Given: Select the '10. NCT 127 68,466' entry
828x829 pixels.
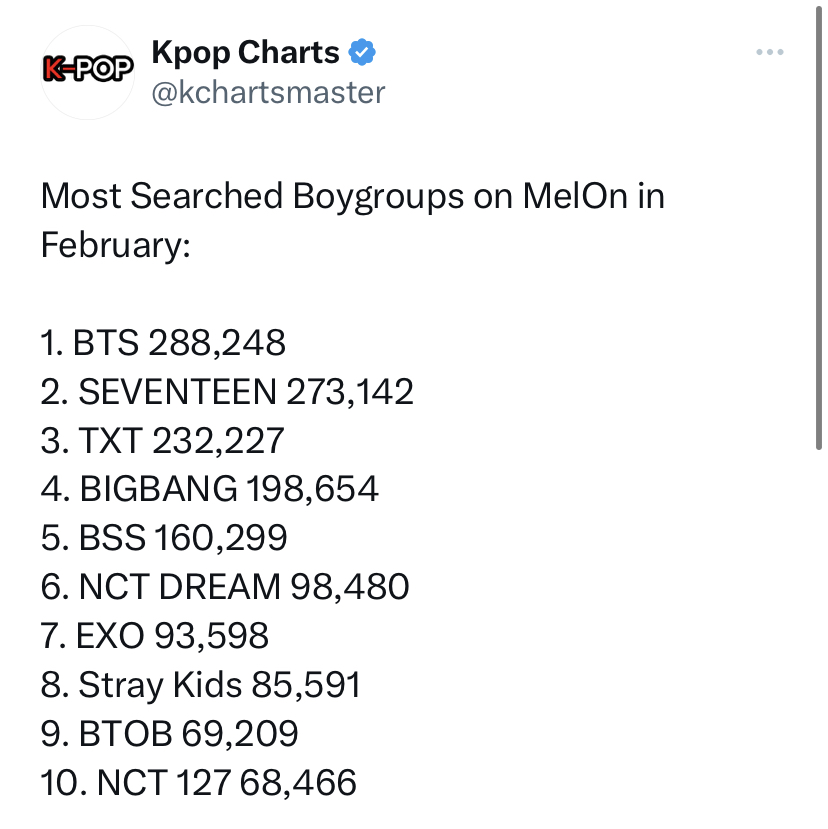Looking at the screenshot, I should click(198, 782).
